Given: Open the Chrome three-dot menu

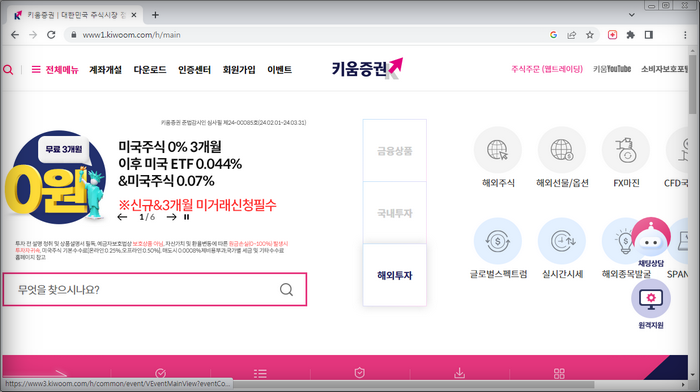Looking at the screenshot, I should [x=685, y=35].
